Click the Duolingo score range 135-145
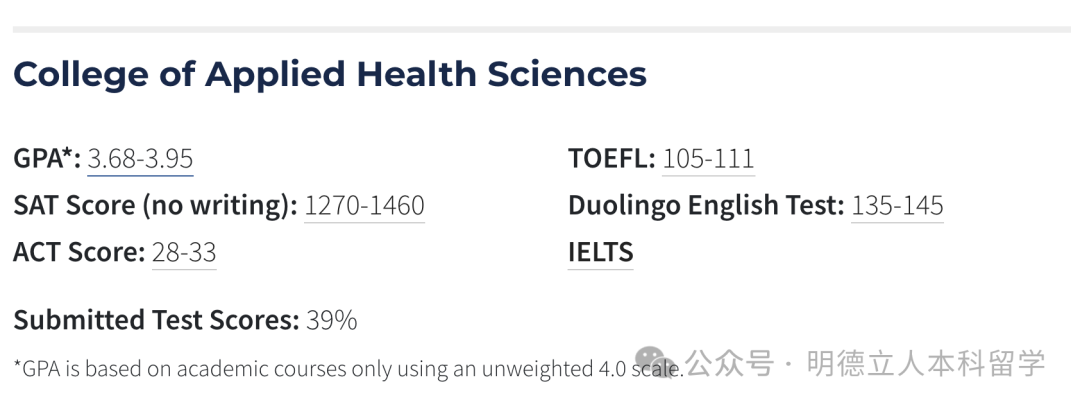 [897, 206]
